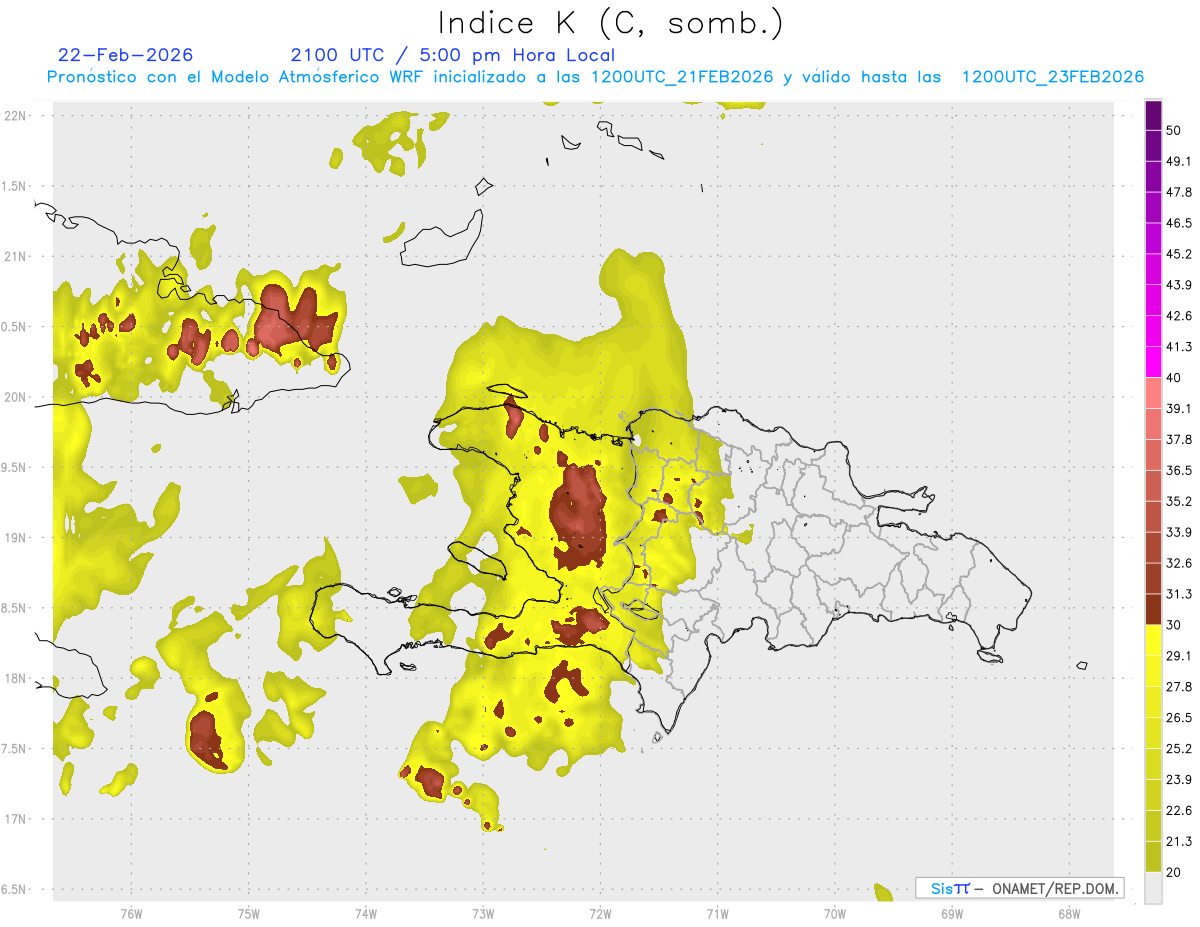Pick the magenta swatch between 40 and 41.3
Image resolution: width=1200 pixels, height=927 pixels.
1153,363
